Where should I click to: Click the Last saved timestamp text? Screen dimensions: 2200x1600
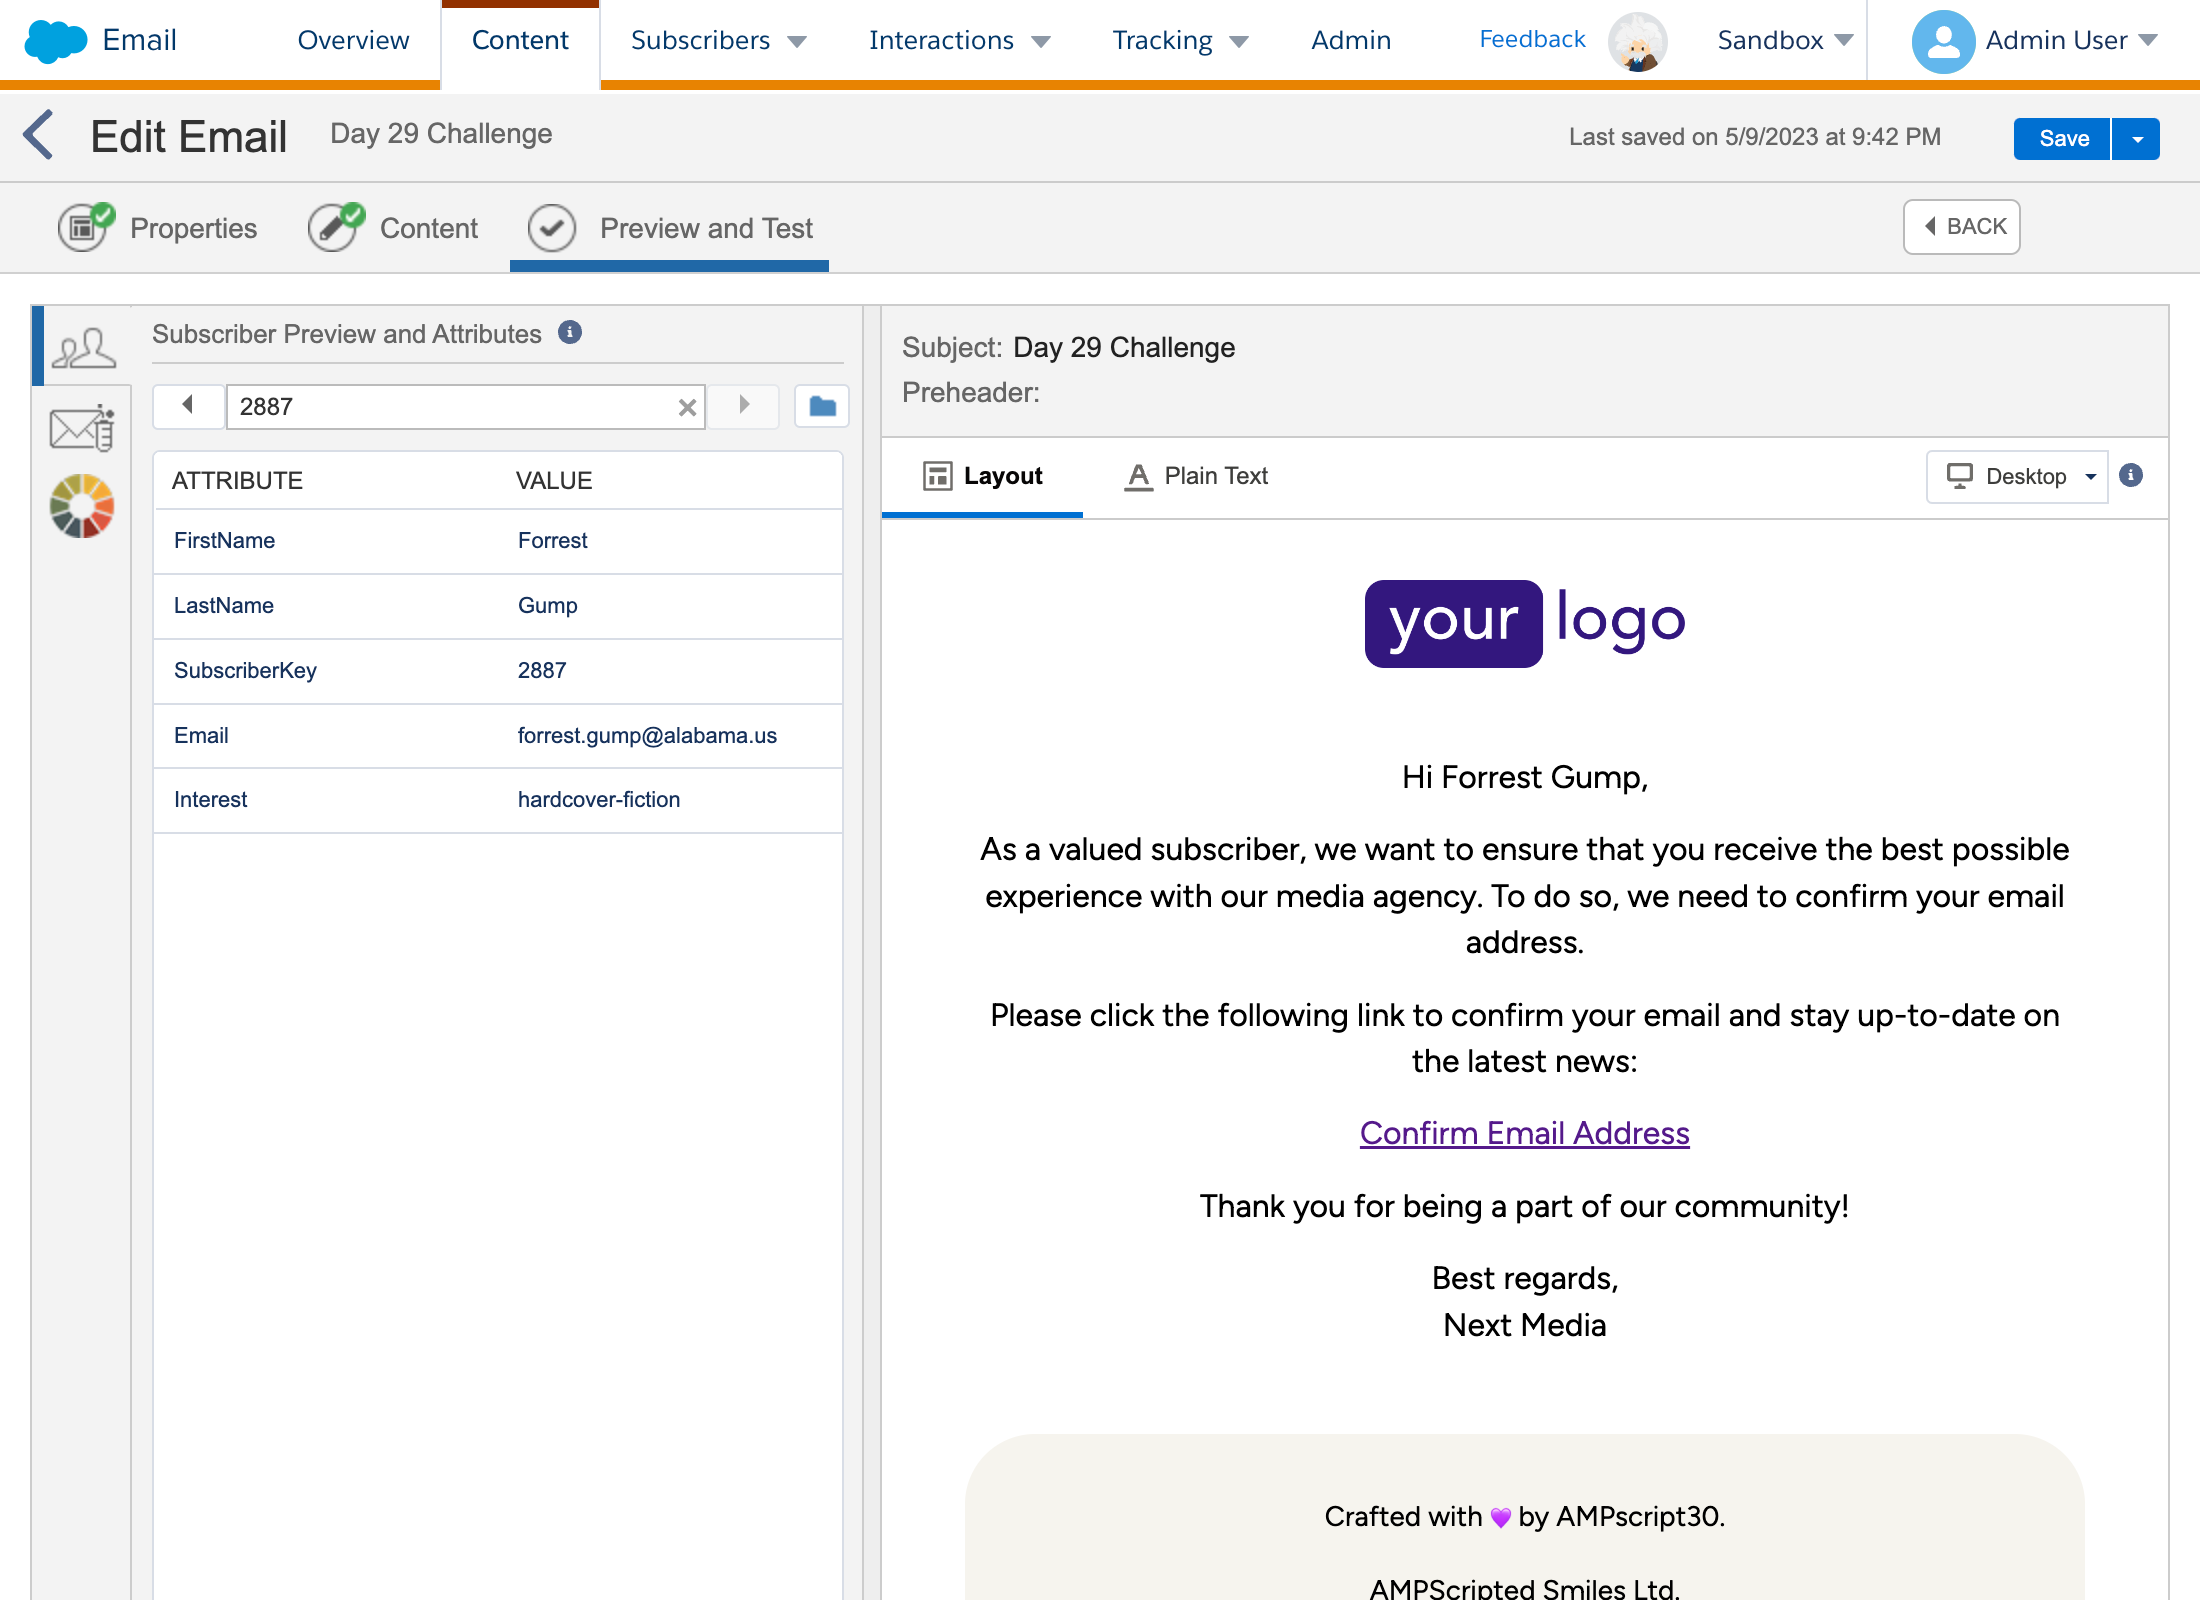click(x=1754, y=137)
